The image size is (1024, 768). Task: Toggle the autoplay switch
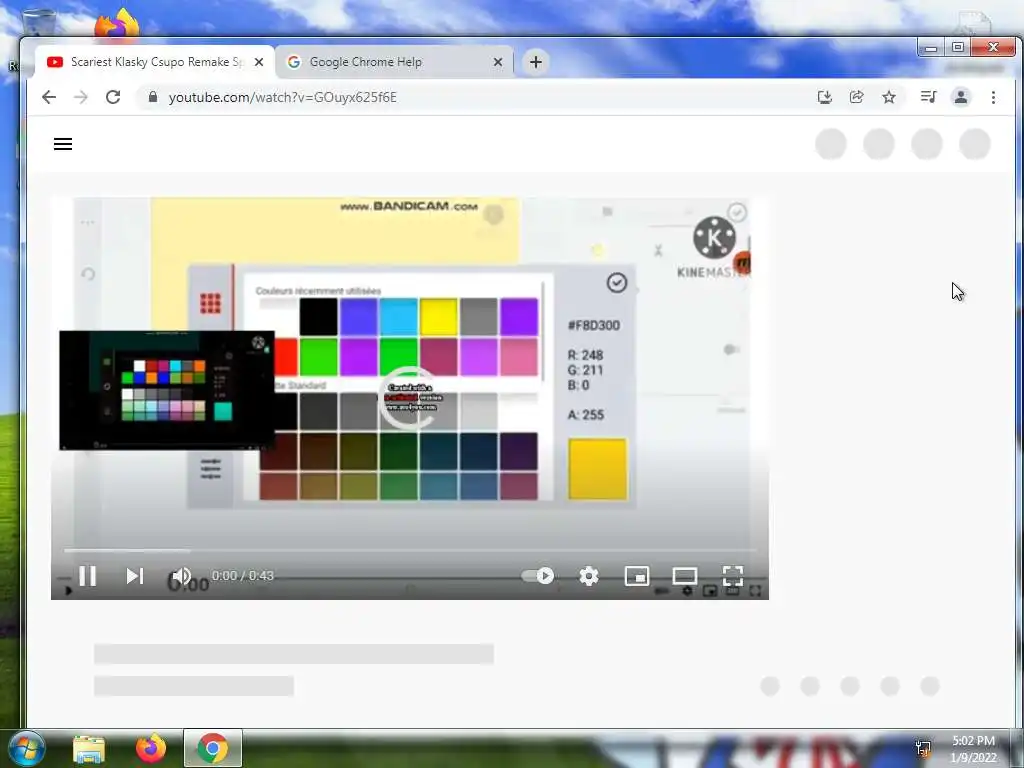537,575
